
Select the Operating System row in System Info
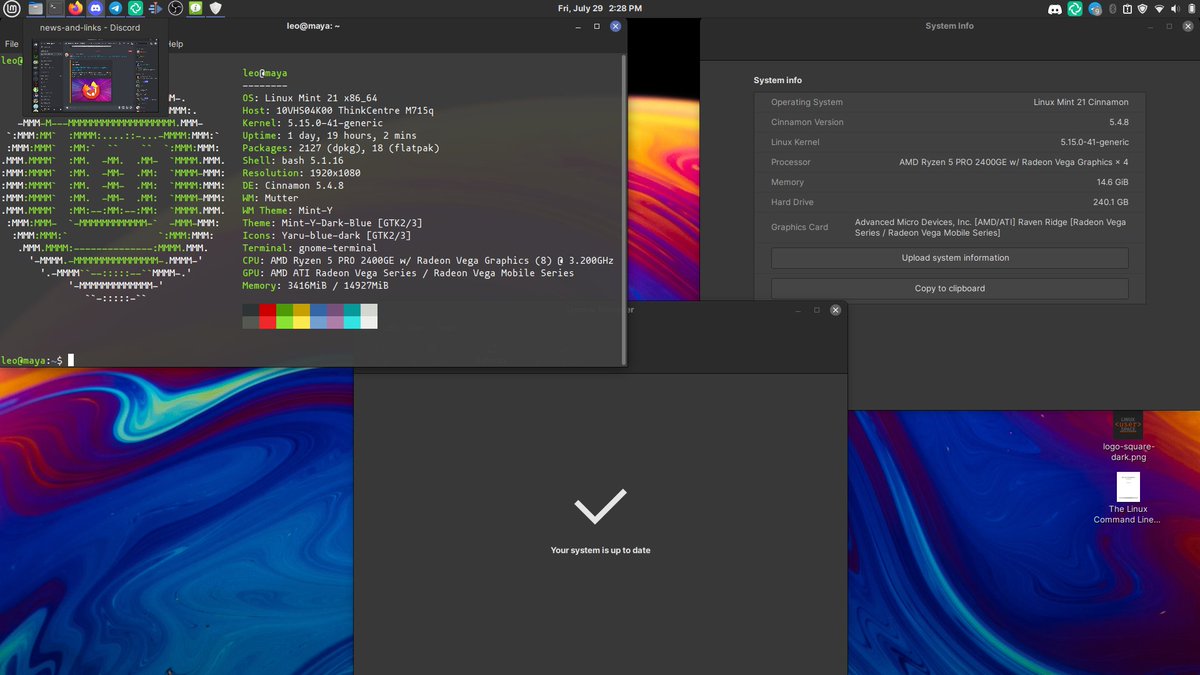point(949,102)
